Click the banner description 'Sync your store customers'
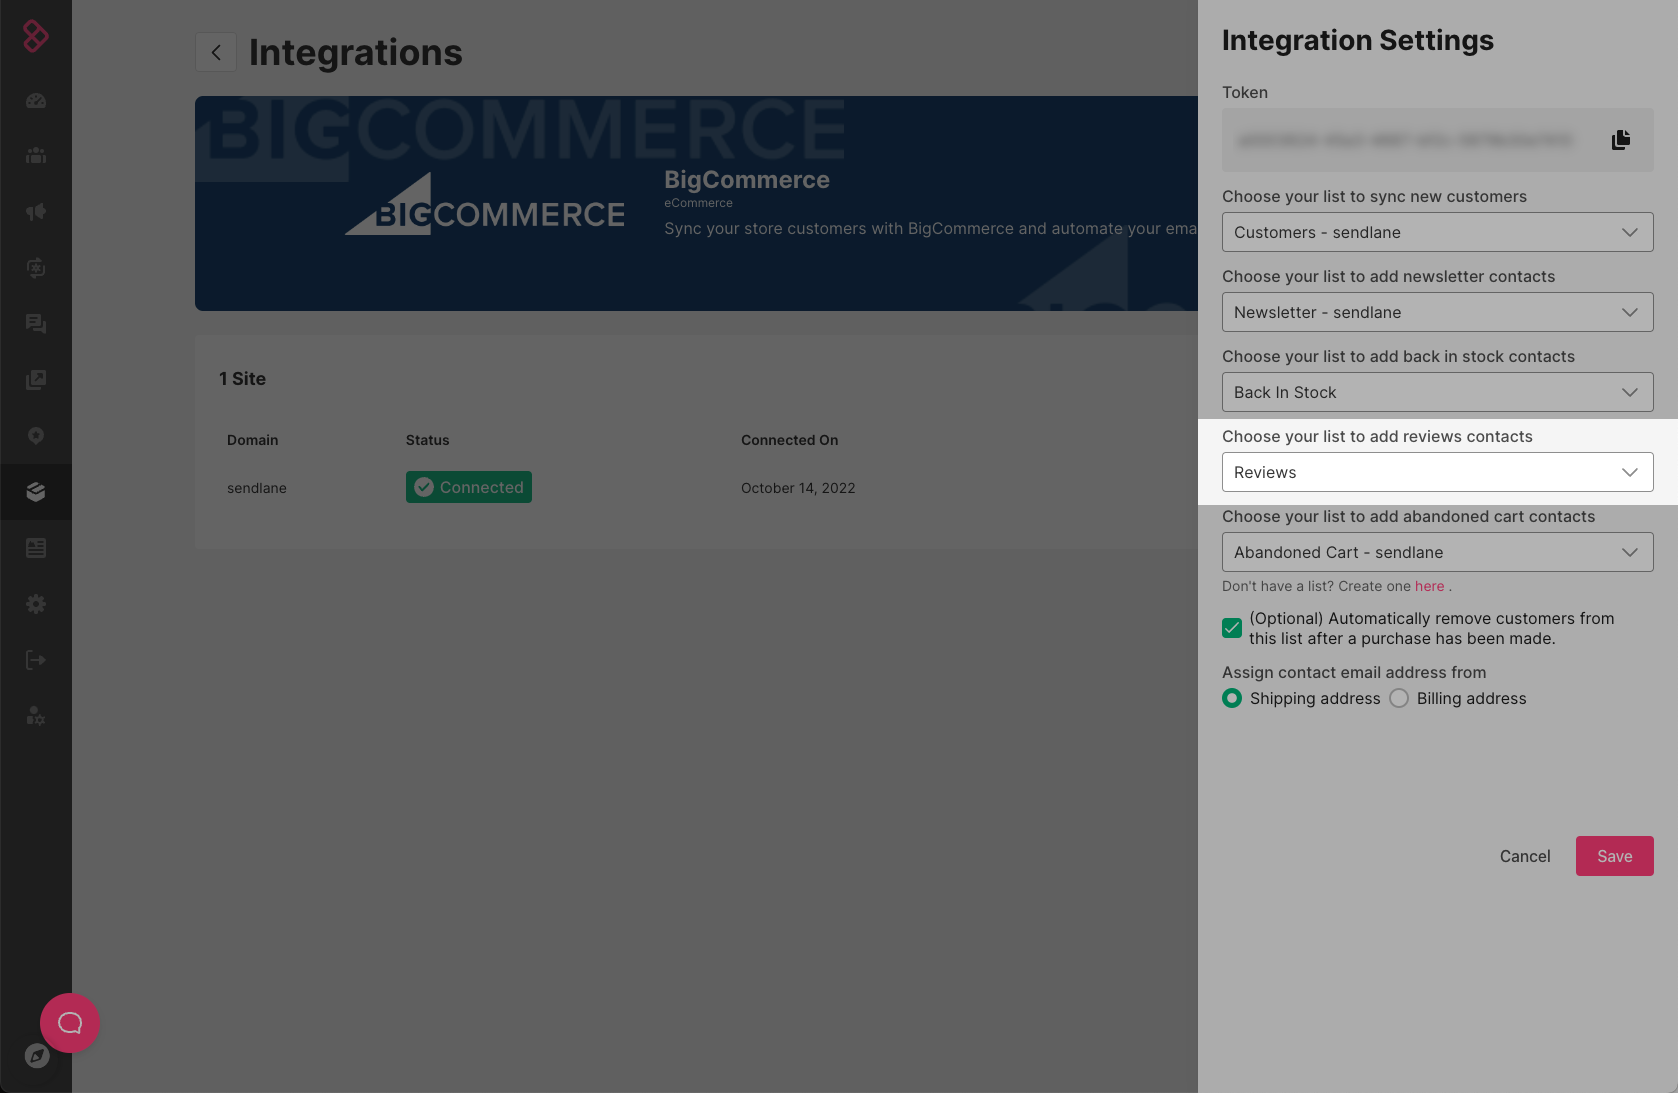The image size is (1678, 1093). pyautogui.click(x=931, y=229)
